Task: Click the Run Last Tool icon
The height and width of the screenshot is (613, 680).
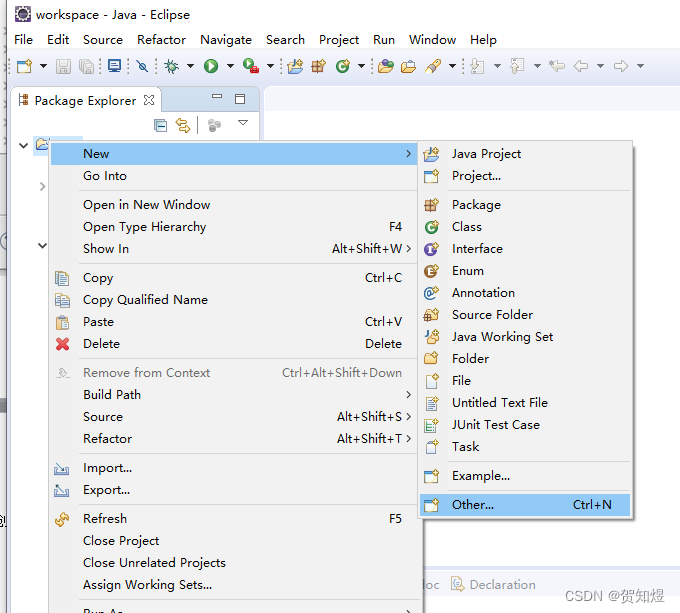Action: click(x=251, y=66)
